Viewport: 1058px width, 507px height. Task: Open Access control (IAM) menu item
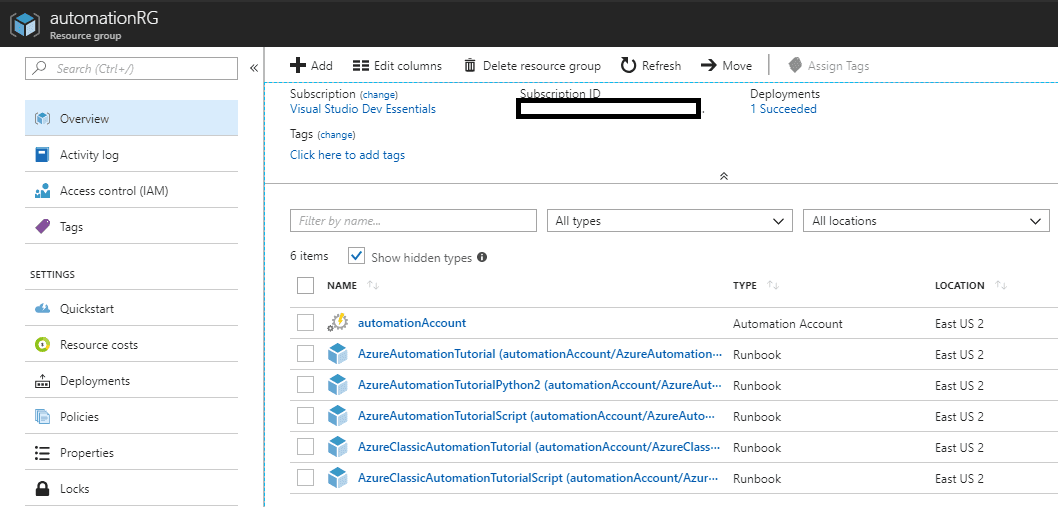pos(132,191)
